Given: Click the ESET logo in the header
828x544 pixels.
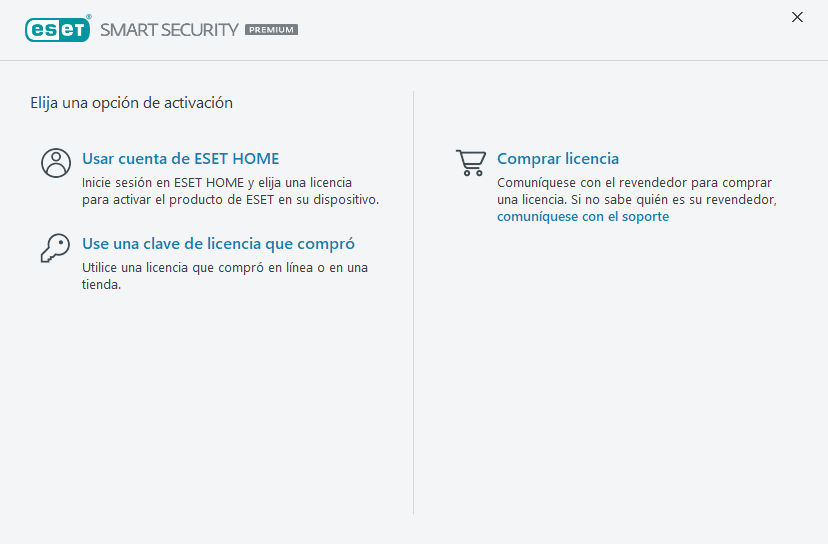Looking at the screenshot, I should pos(57,29).
